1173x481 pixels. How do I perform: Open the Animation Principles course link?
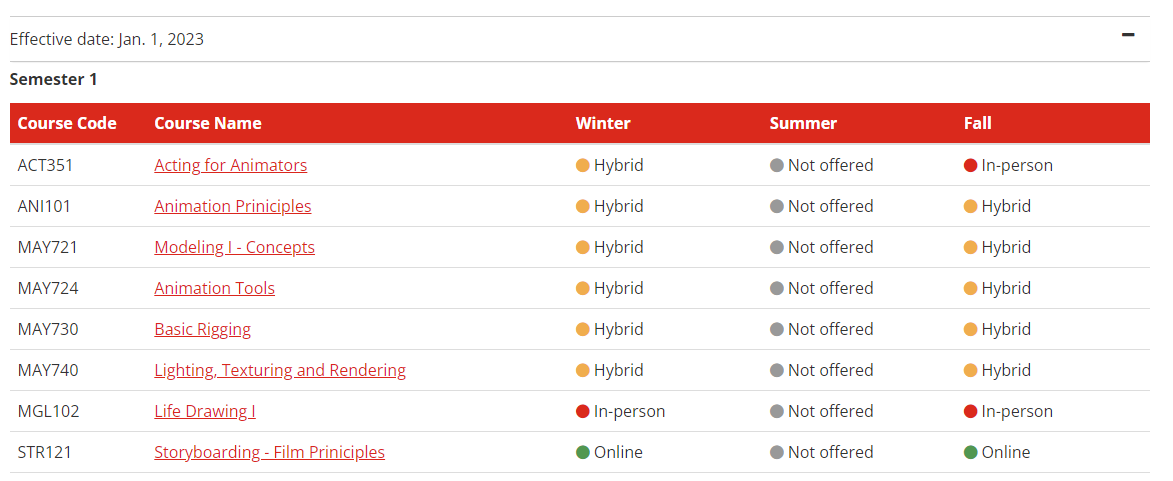pos(232,206)
